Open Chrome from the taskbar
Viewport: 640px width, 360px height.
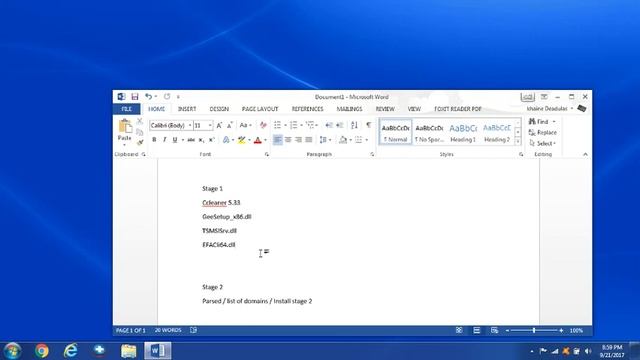41,351
